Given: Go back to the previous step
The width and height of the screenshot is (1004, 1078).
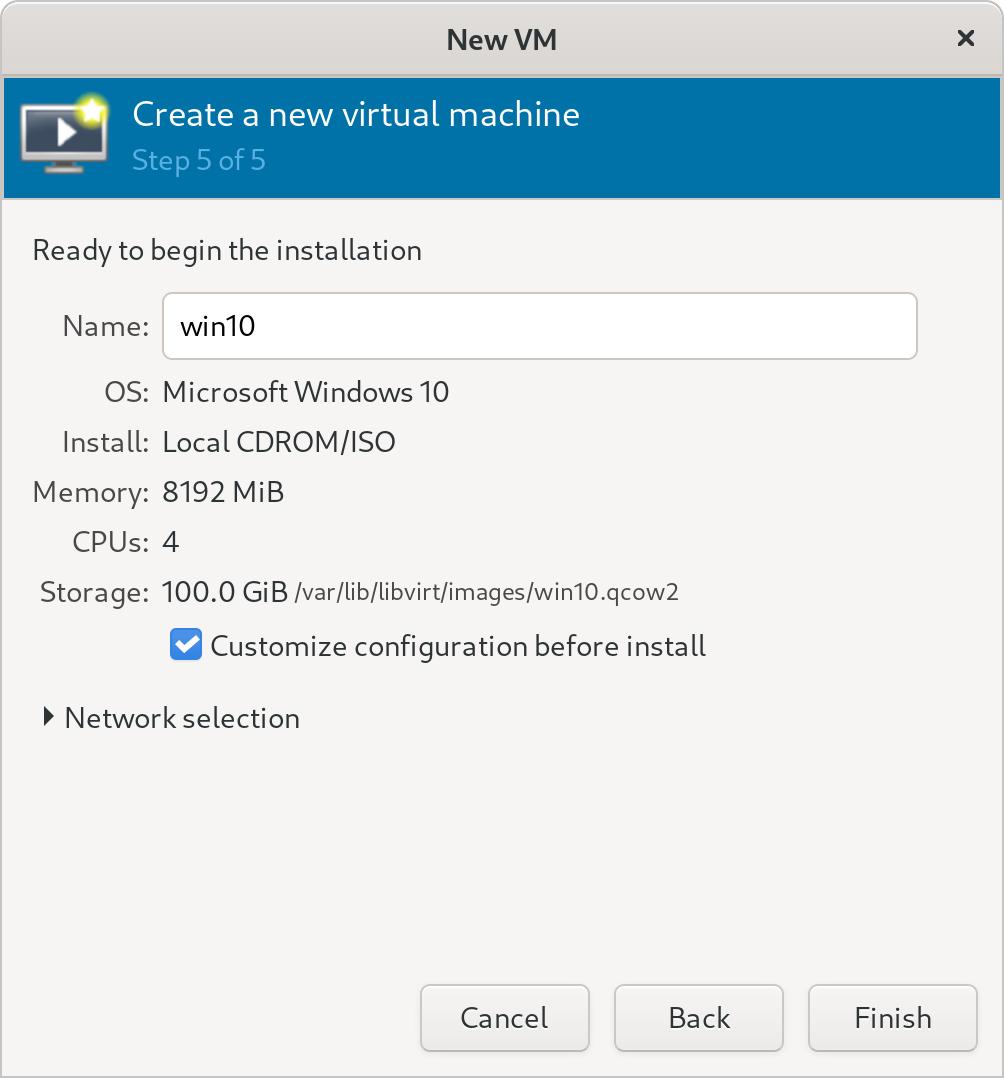Looking at the screenshot, I should [698, 1017].
